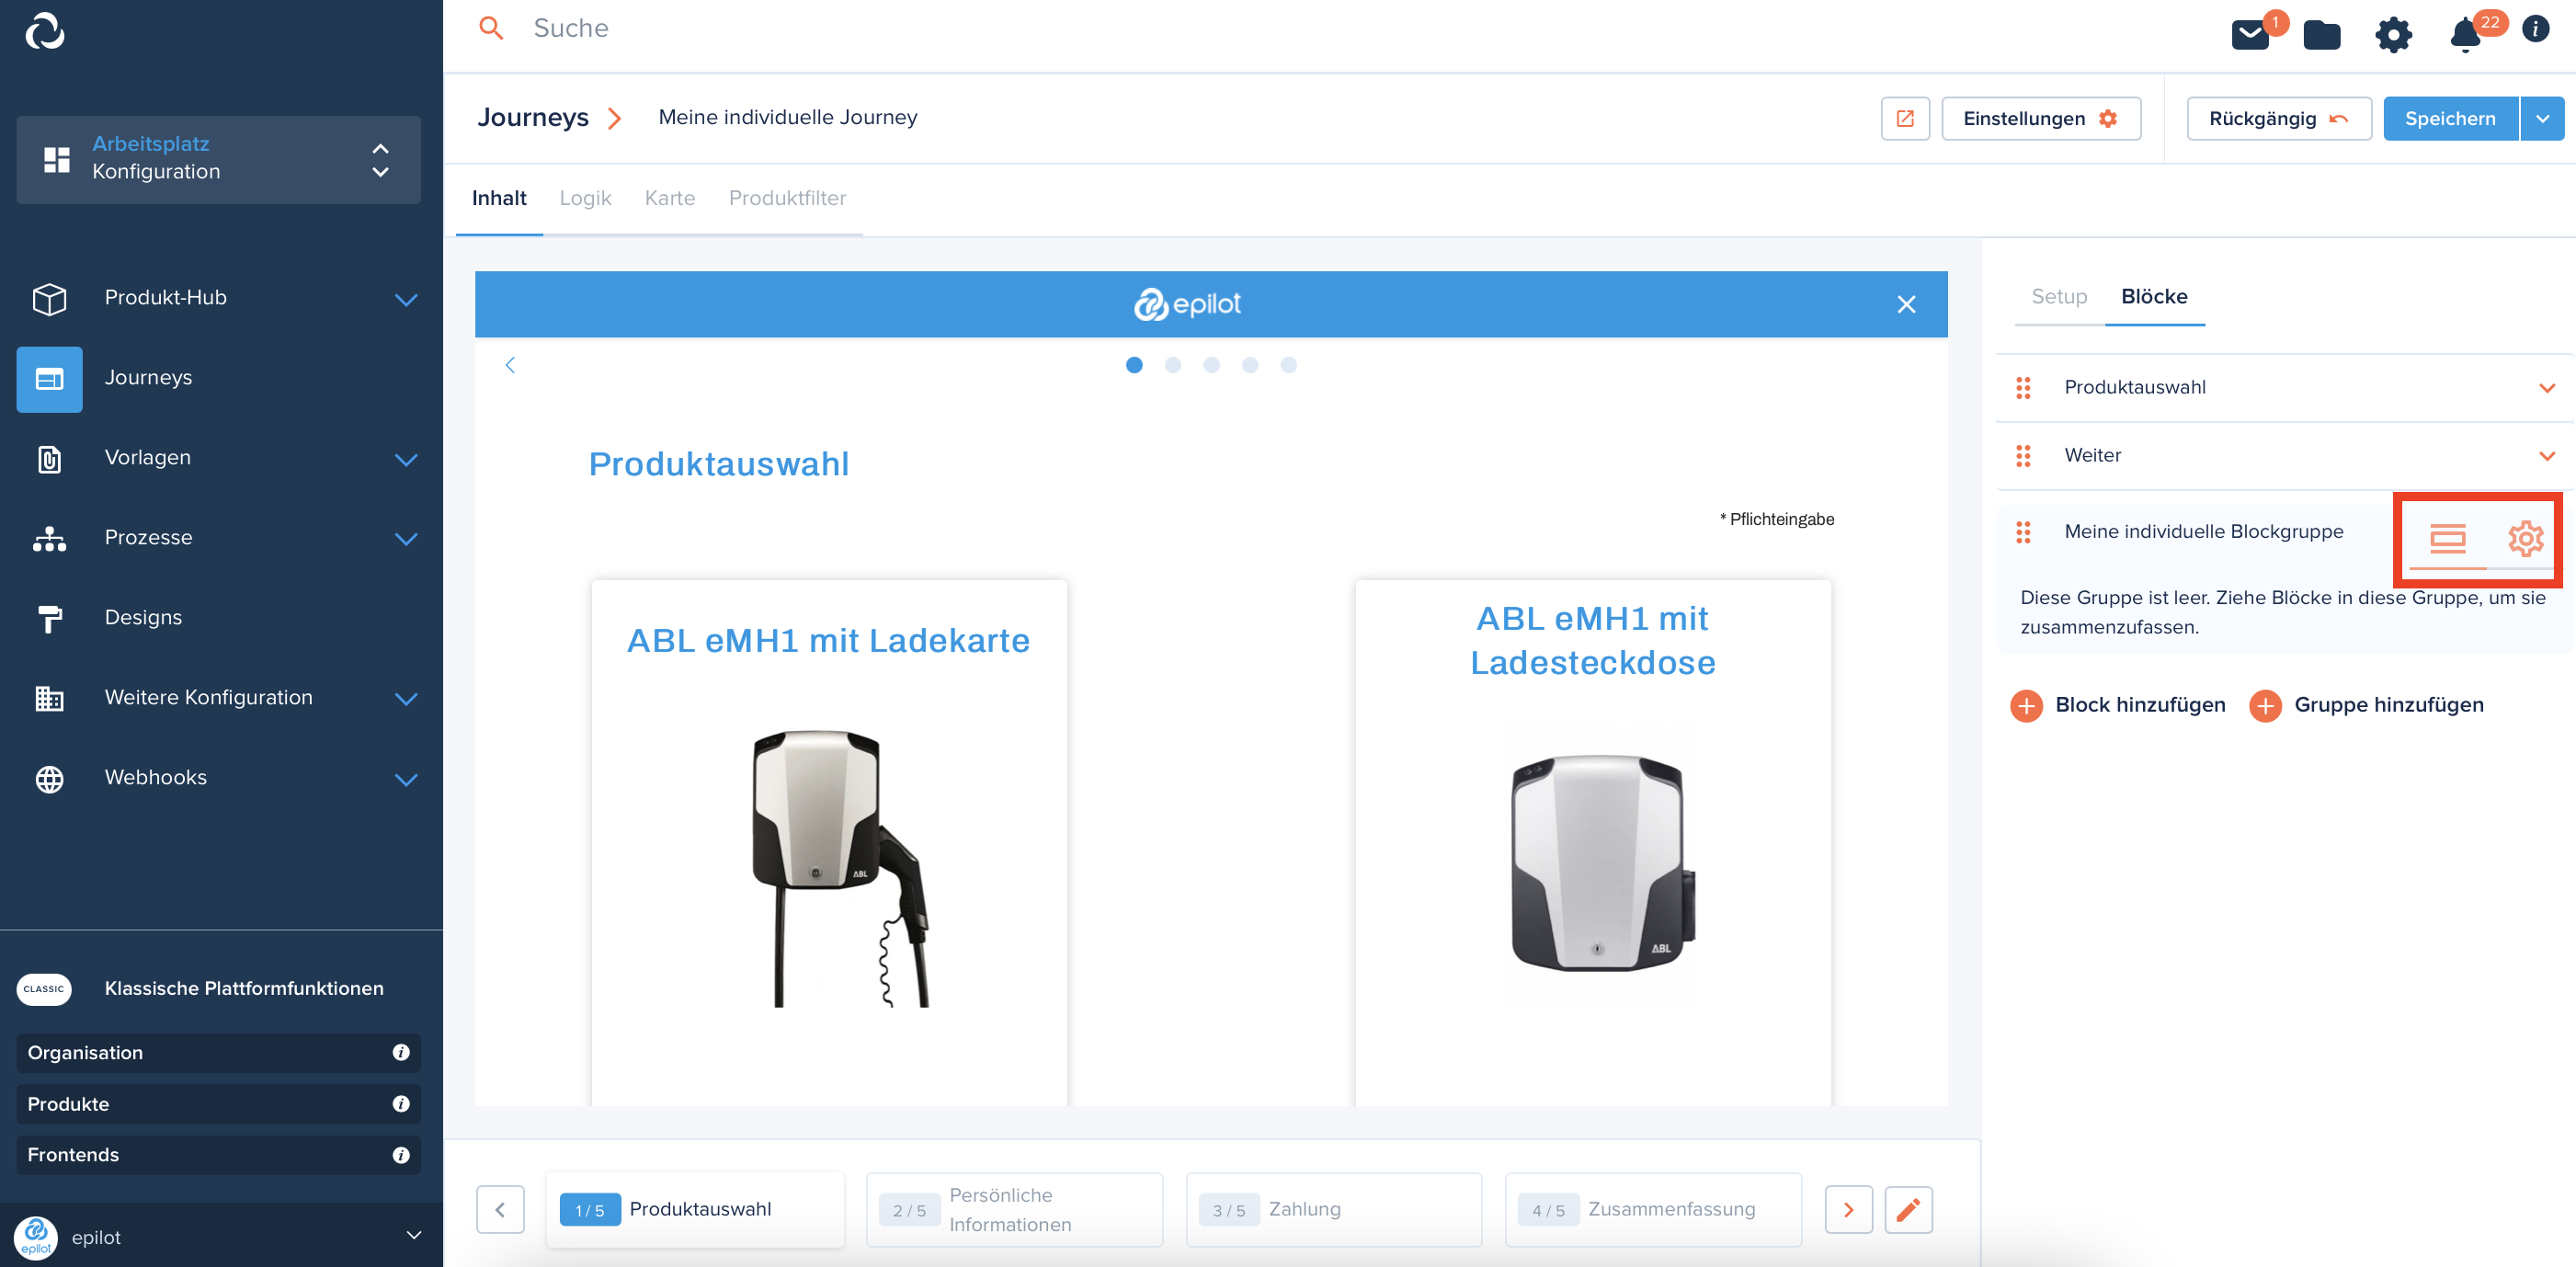Open journey in new window icon
The width and height of the screenshot is (2576, 1267).
pos(1905,118)
